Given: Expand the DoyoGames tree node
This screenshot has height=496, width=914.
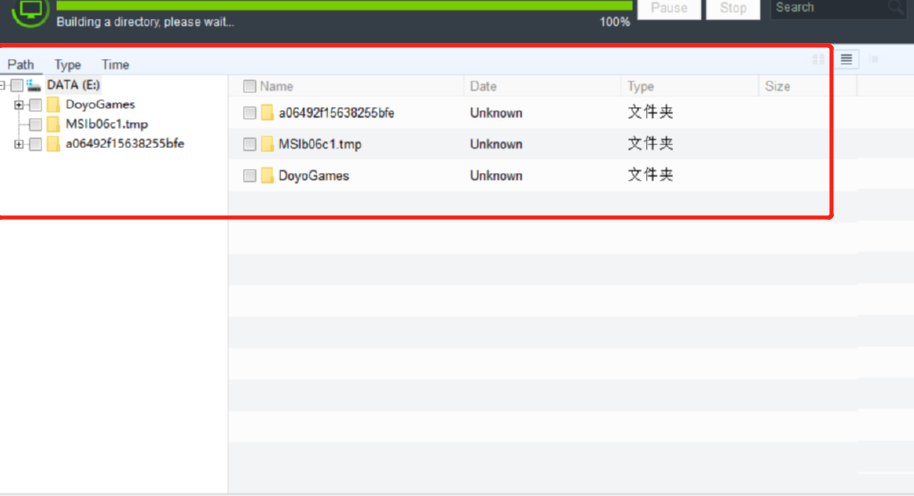Looking at the screenshot, I should (x=19, y=105).
